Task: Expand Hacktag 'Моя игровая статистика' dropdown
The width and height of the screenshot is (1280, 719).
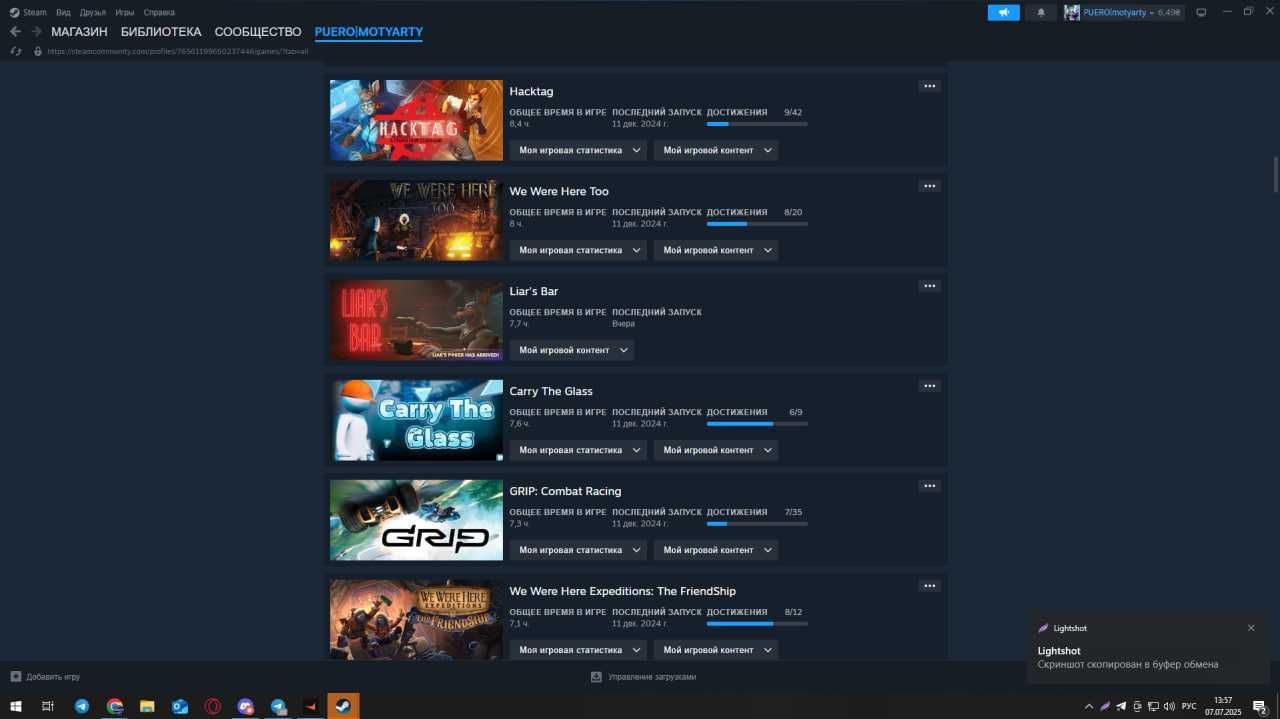Action: [x=578, y=150]
